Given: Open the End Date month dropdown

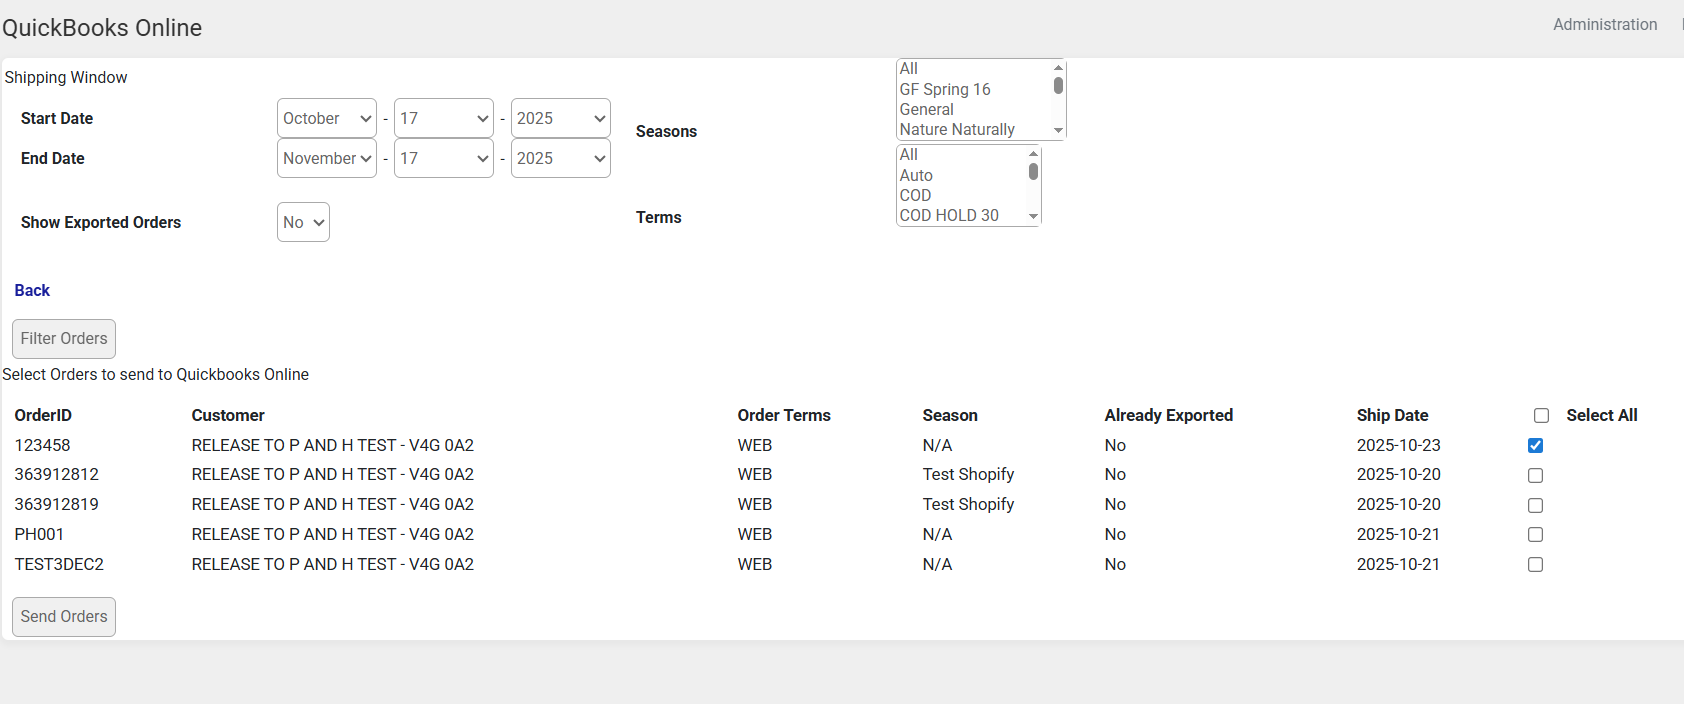Looking at the screenshot, I should tap(326, 158).
